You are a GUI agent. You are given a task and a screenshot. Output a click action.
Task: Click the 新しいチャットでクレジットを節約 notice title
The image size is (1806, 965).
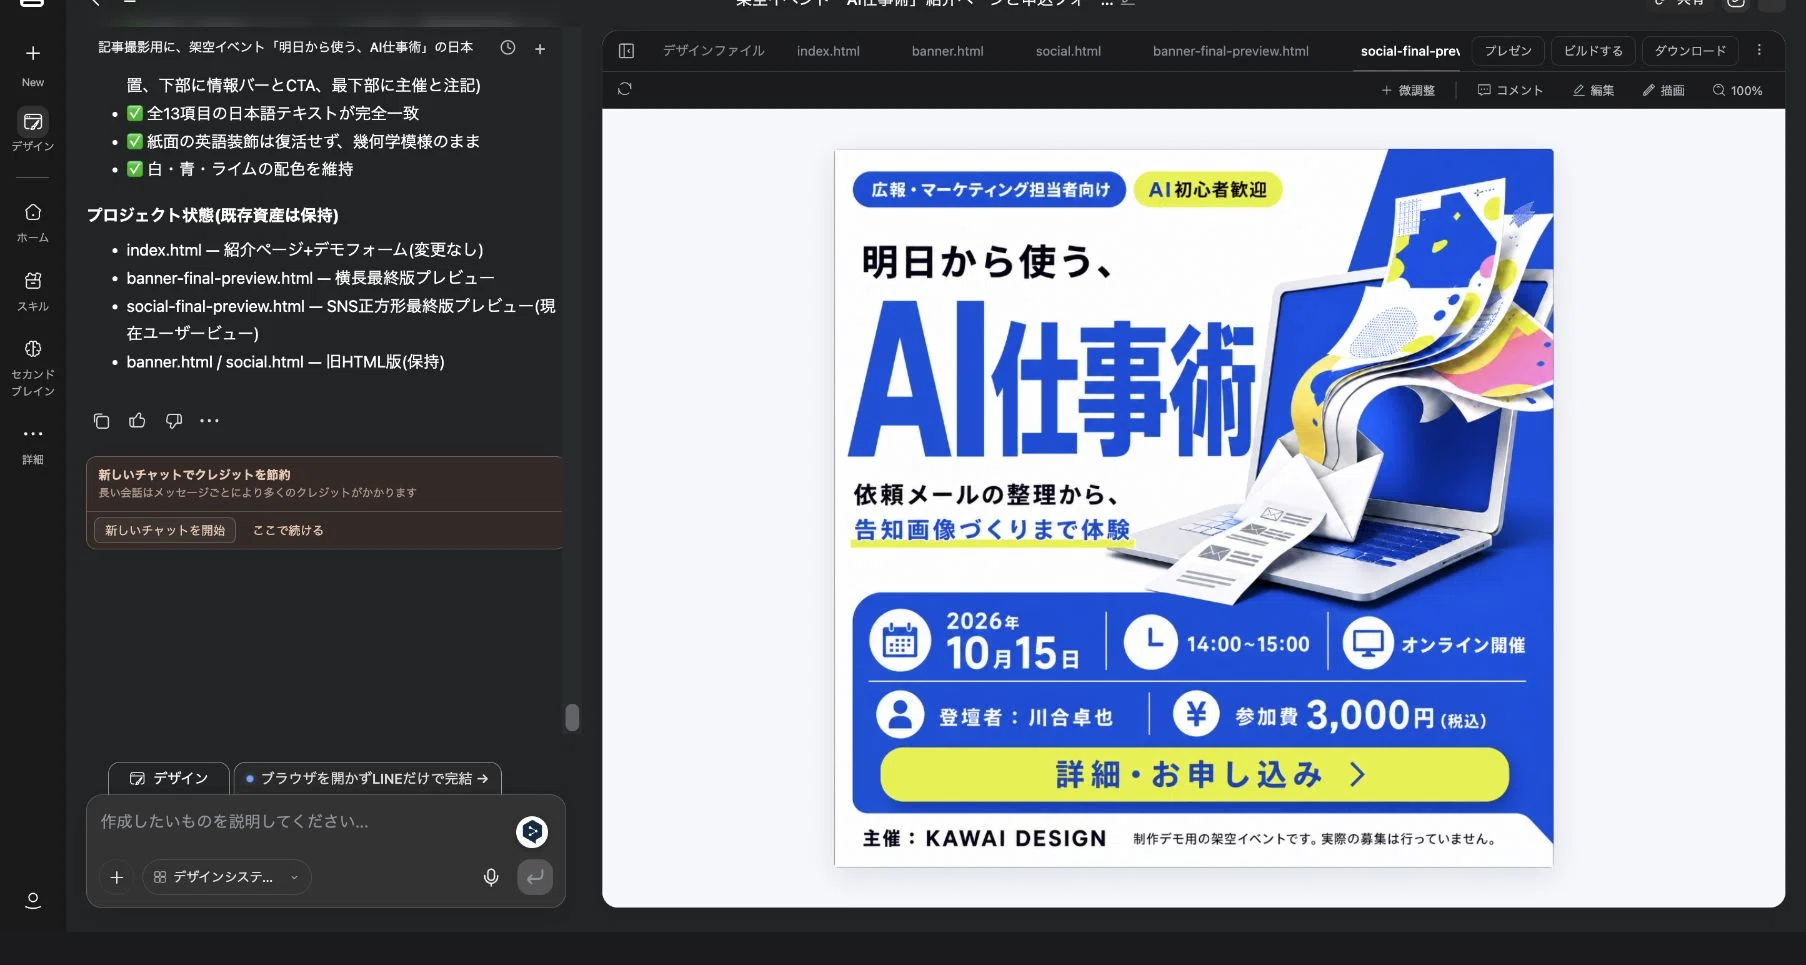194,475
